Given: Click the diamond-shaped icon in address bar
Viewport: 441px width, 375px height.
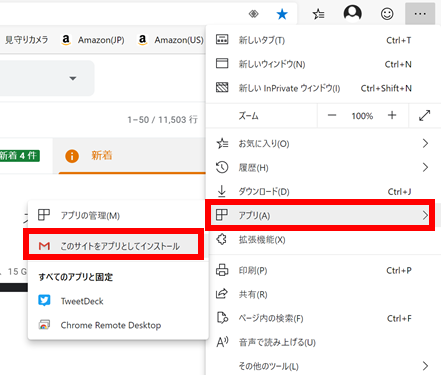Looking at the screenshot, I should coord(254,14).
